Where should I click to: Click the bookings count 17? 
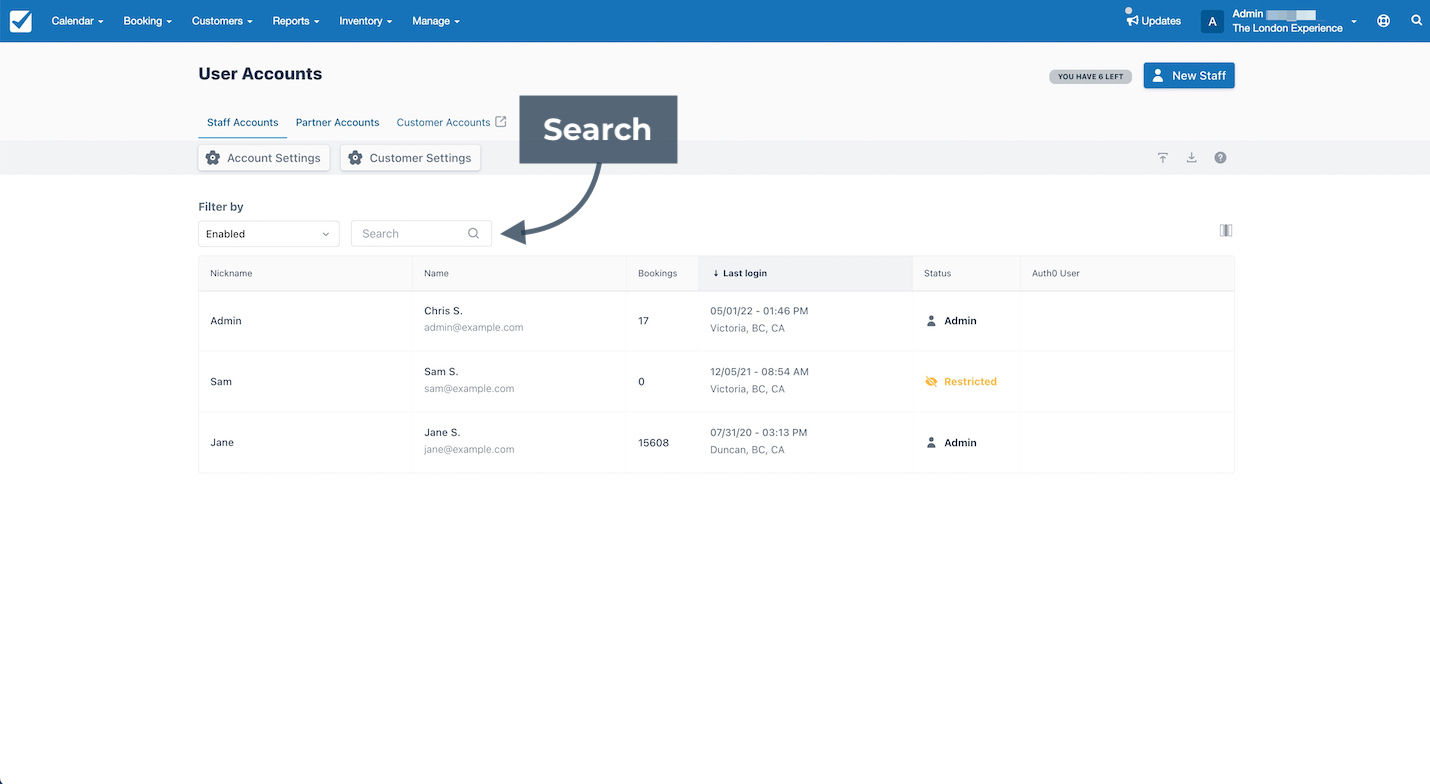[643, 321]
